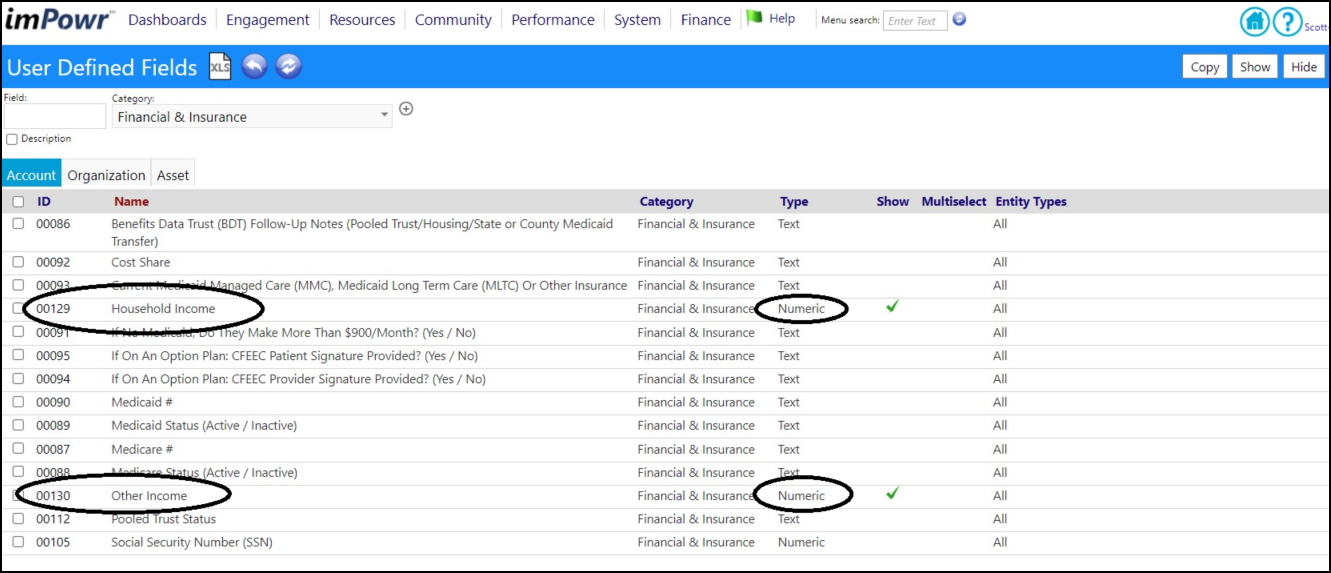1331x573 pixels.
Task: Click into the Field input box
Action: pos(54,116)
